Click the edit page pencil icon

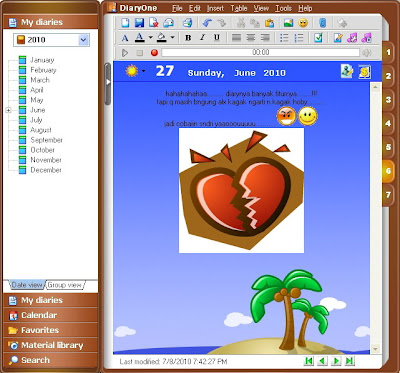338,38
